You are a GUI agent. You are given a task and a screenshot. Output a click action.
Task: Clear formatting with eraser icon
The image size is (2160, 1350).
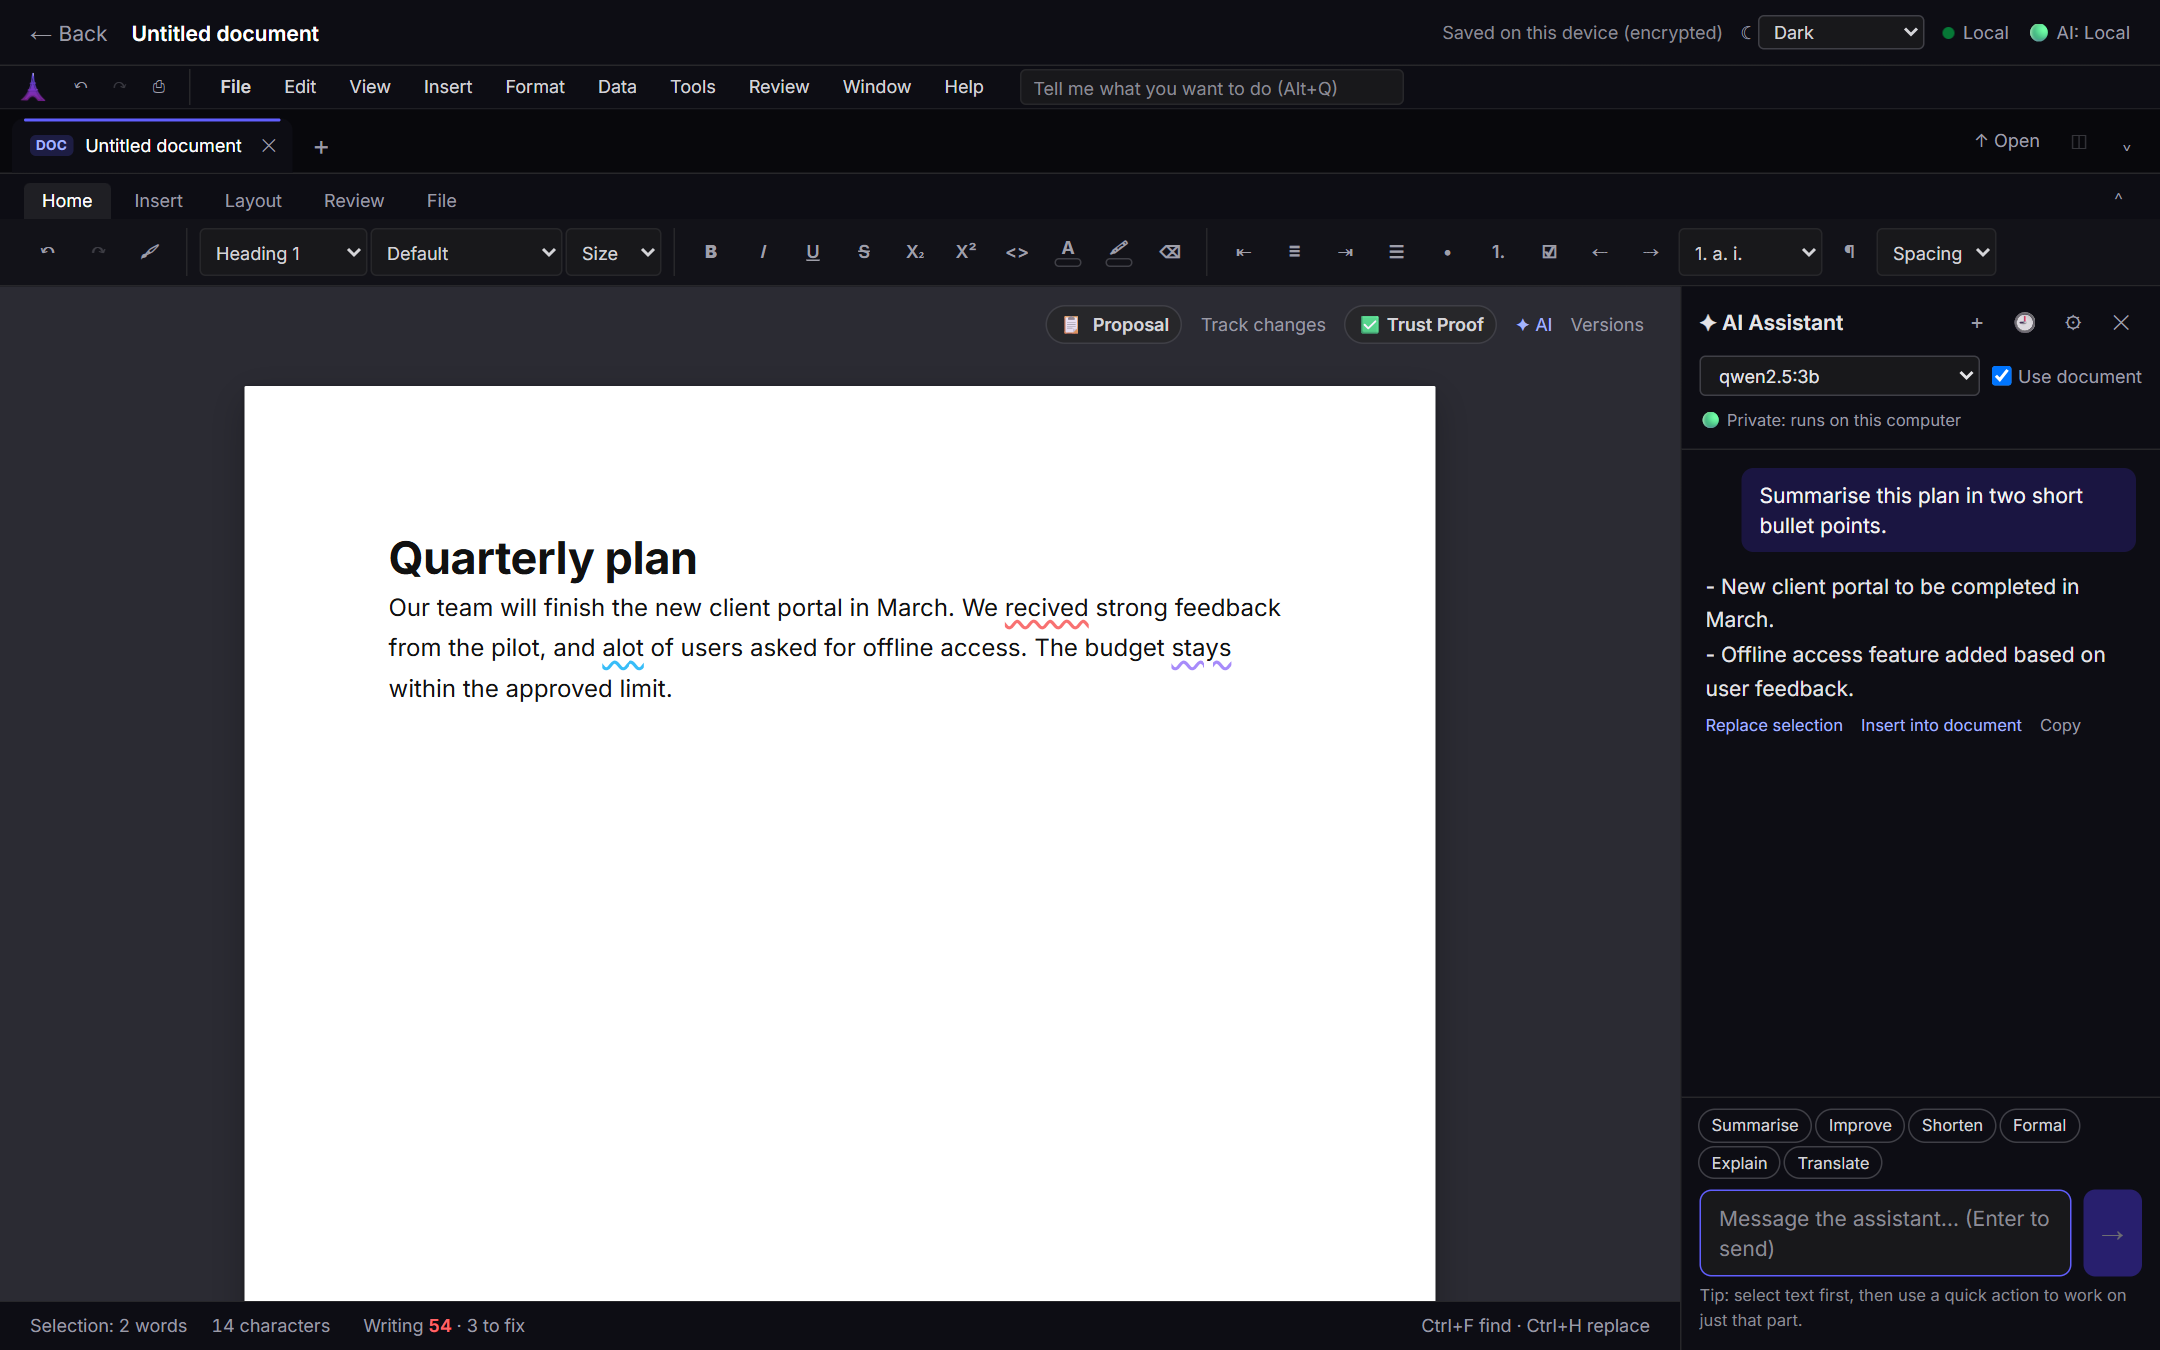pyautogui.click(x=1170, y=252)
